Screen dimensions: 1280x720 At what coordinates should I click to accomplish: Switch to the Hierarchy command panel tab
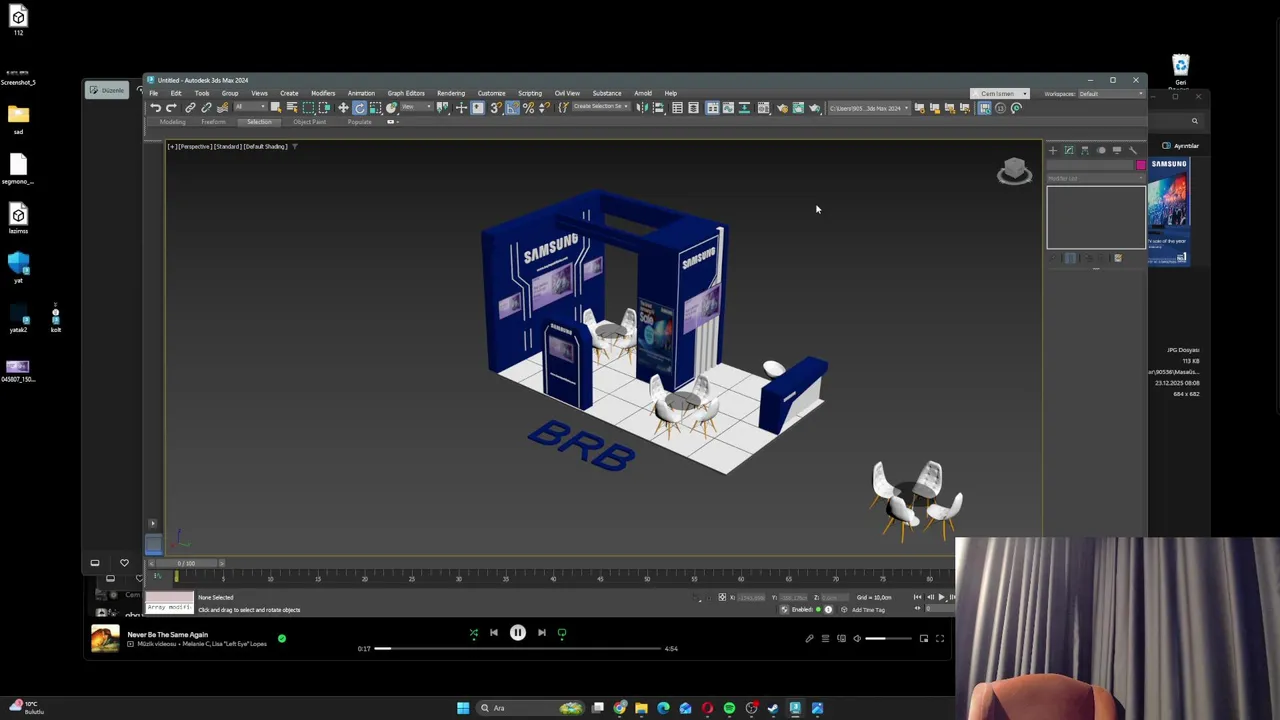1085,150
